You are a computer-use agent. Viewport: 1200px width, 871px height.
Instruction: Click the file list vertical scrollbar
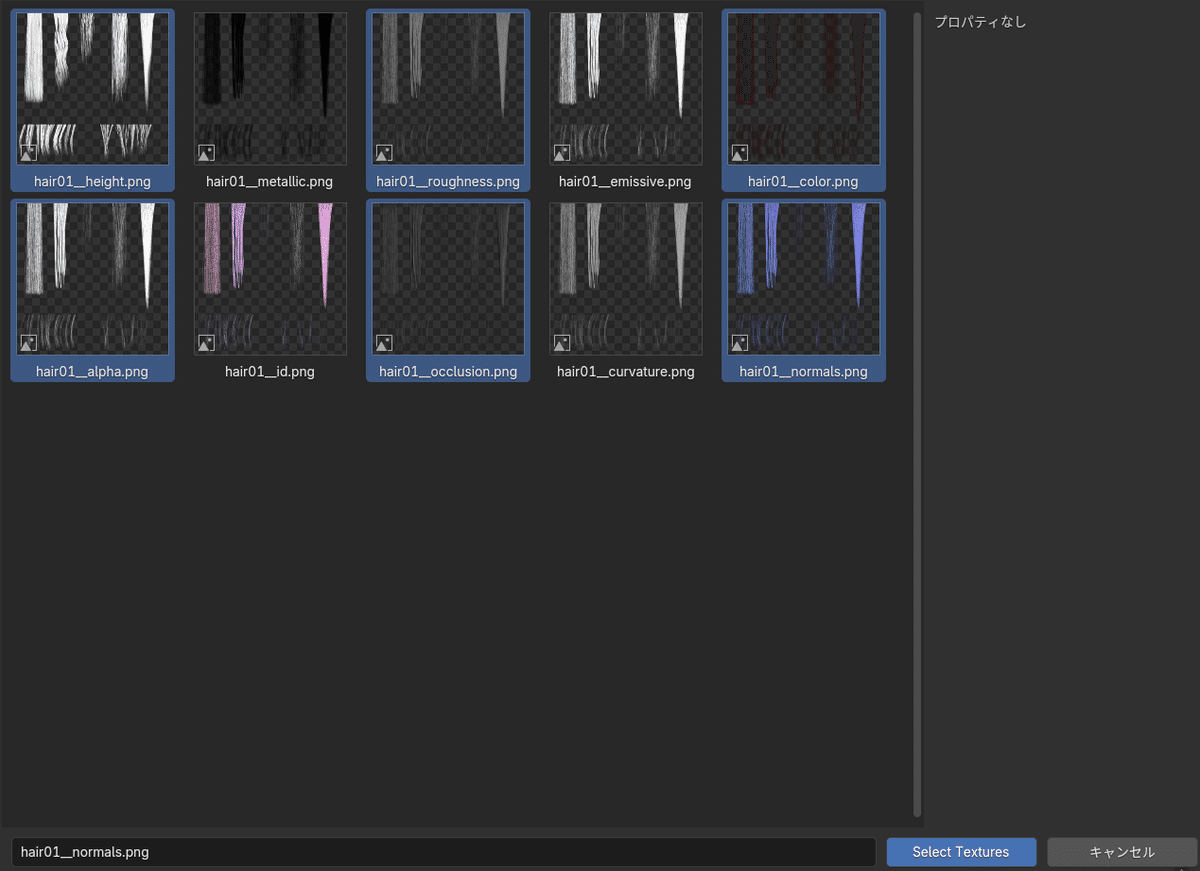pos(917,414)
